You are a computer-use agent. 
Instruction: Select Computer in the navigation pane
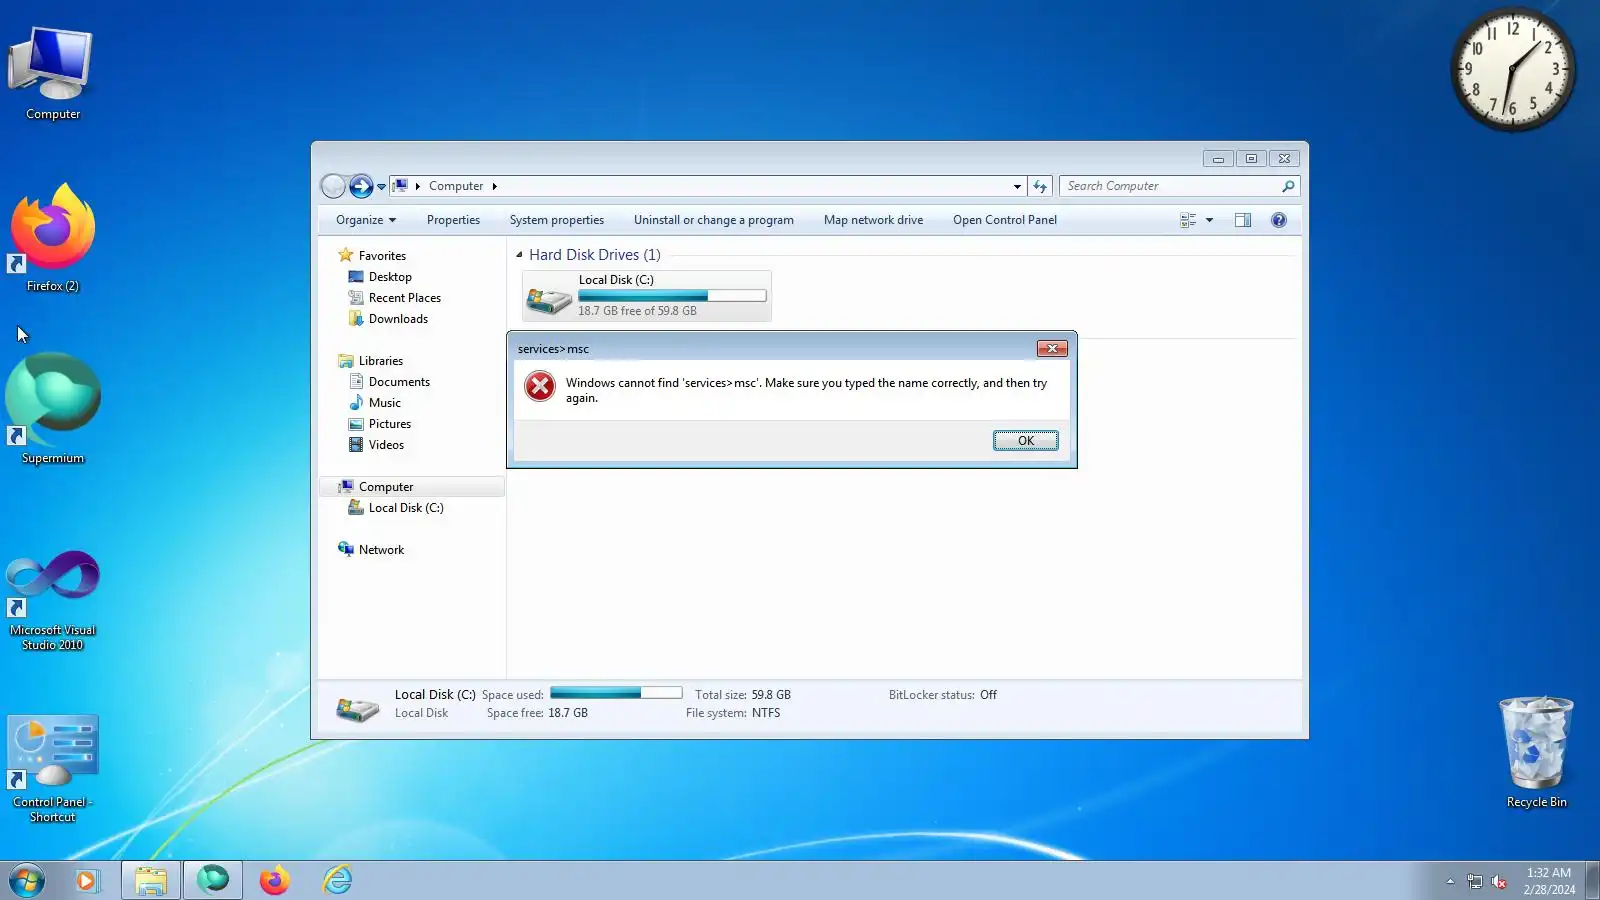coord(411,487)
